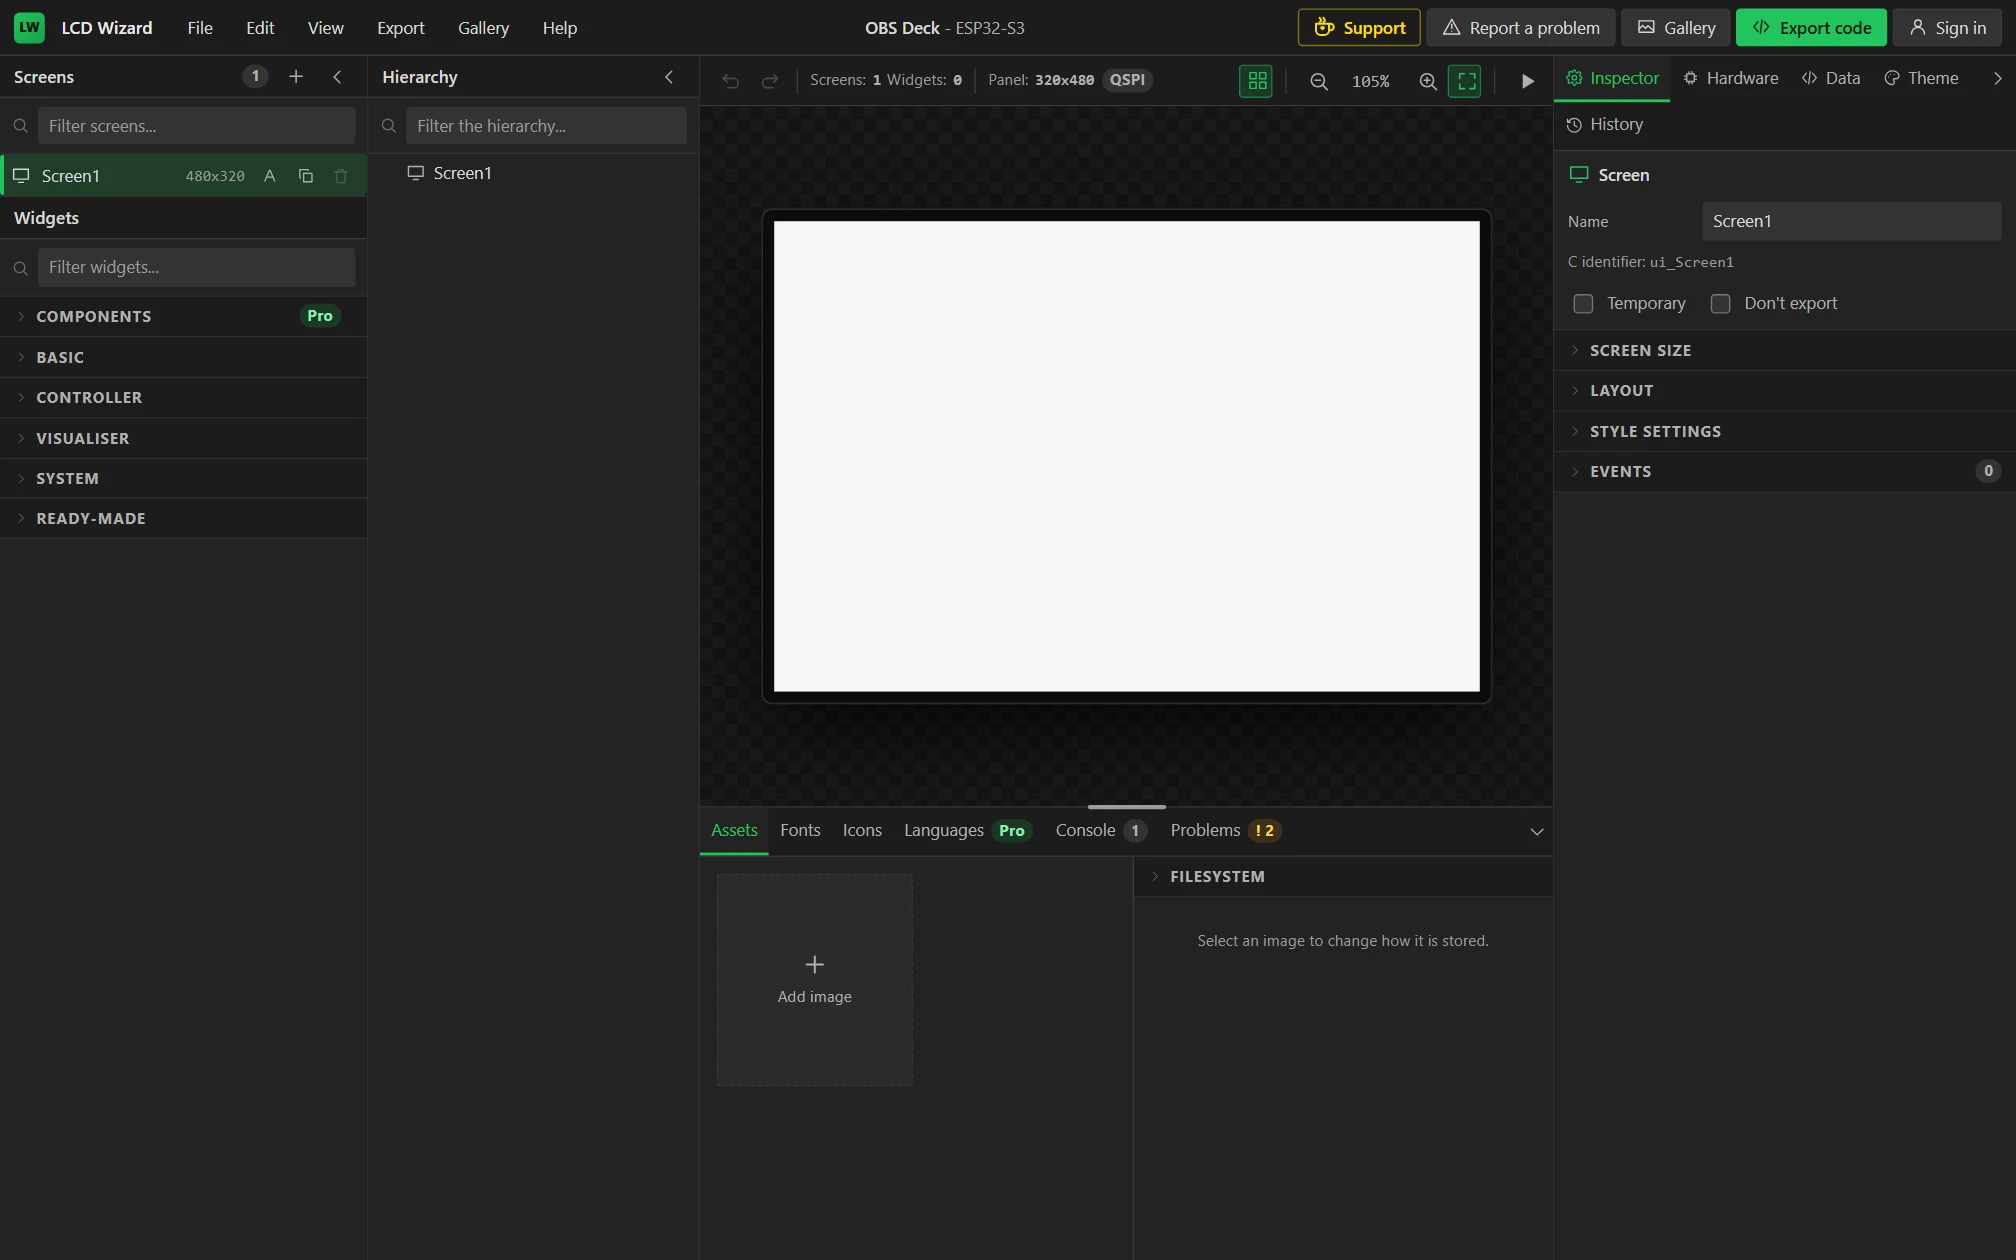The width and height of the screenshot is (2016, 1260).
Task: Click the 'A' icon on Screen1 row
Action: point(269,176)
